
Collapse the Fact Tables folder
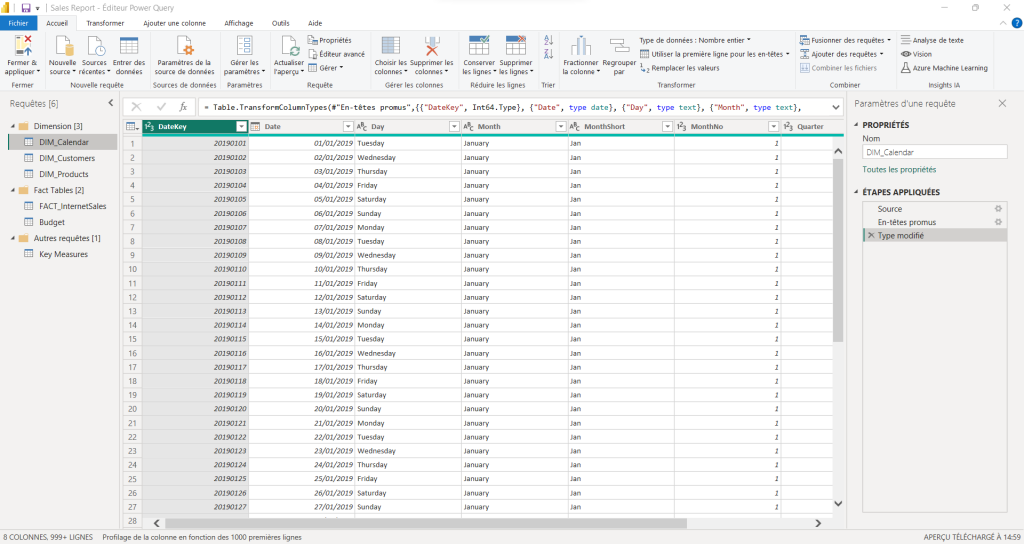tap(12, 190)
